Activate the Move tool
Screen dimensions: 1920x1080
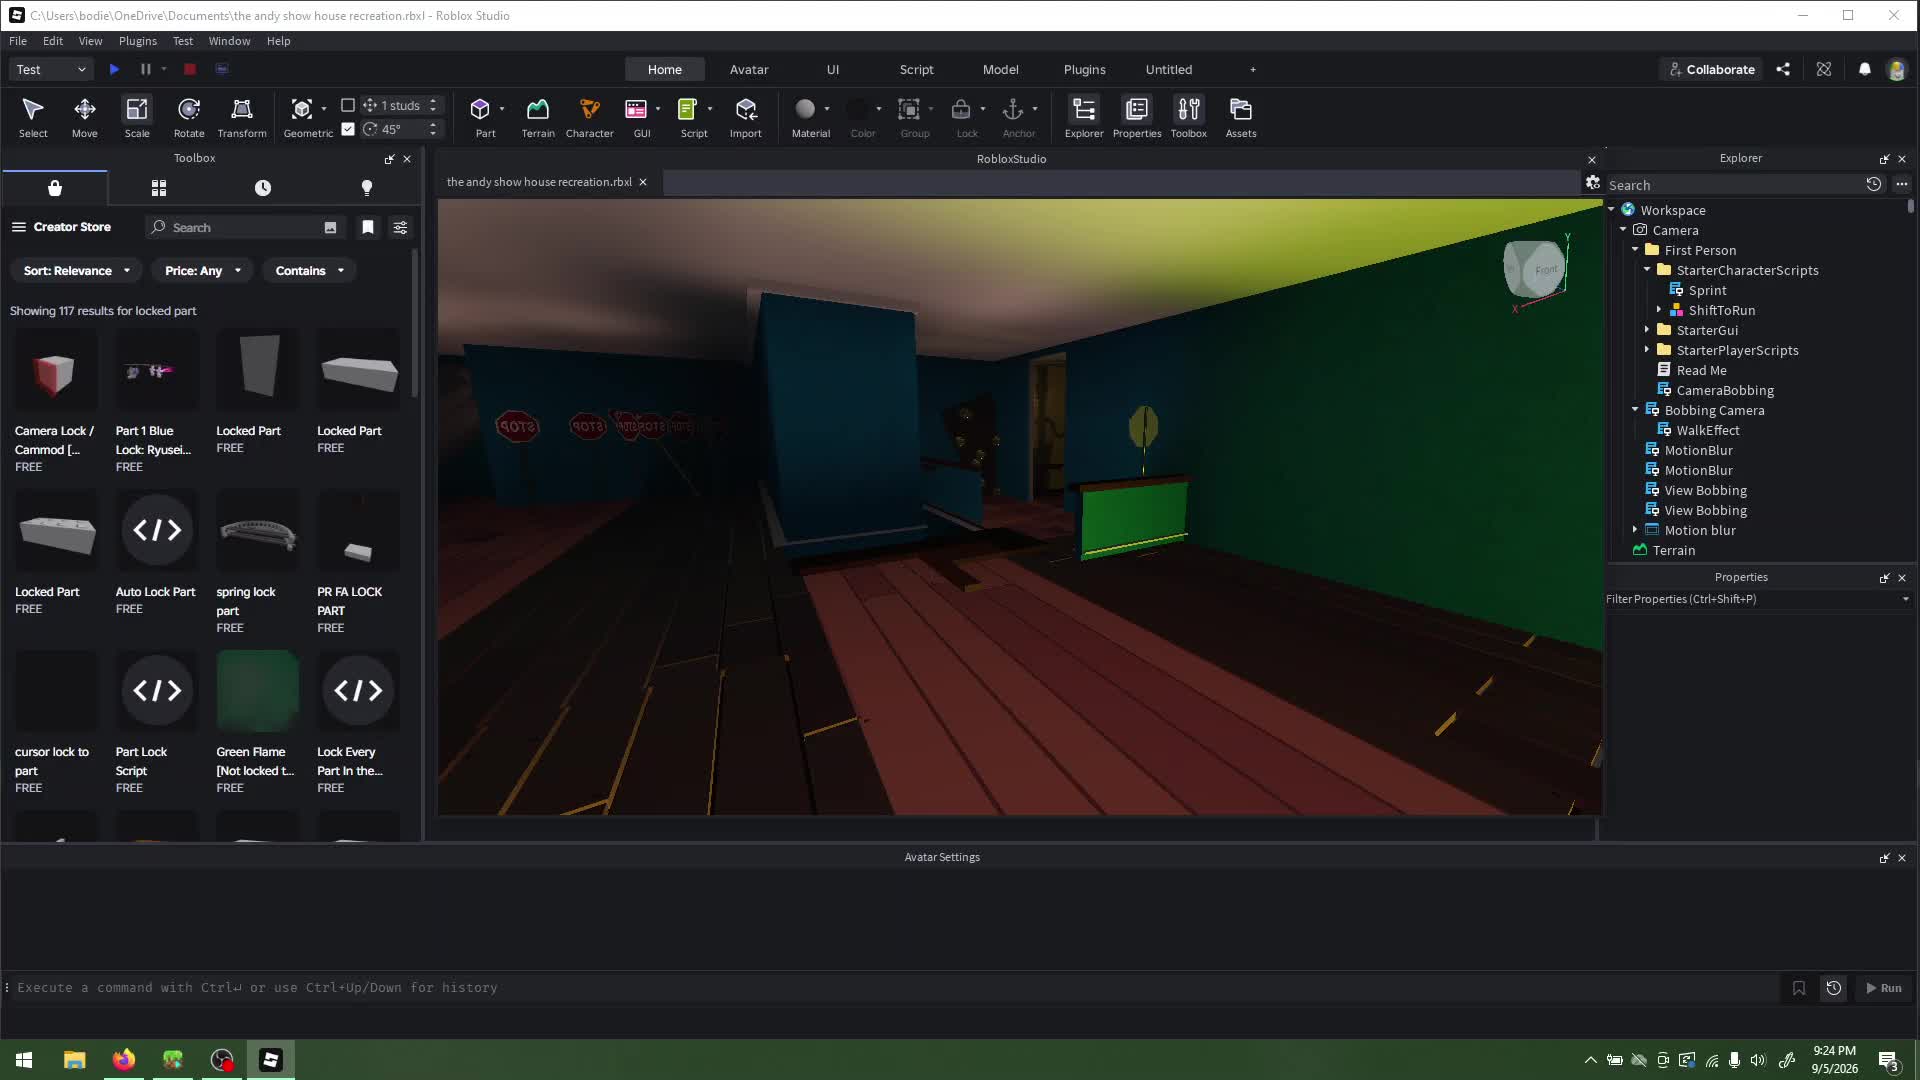tap(85, 117)
